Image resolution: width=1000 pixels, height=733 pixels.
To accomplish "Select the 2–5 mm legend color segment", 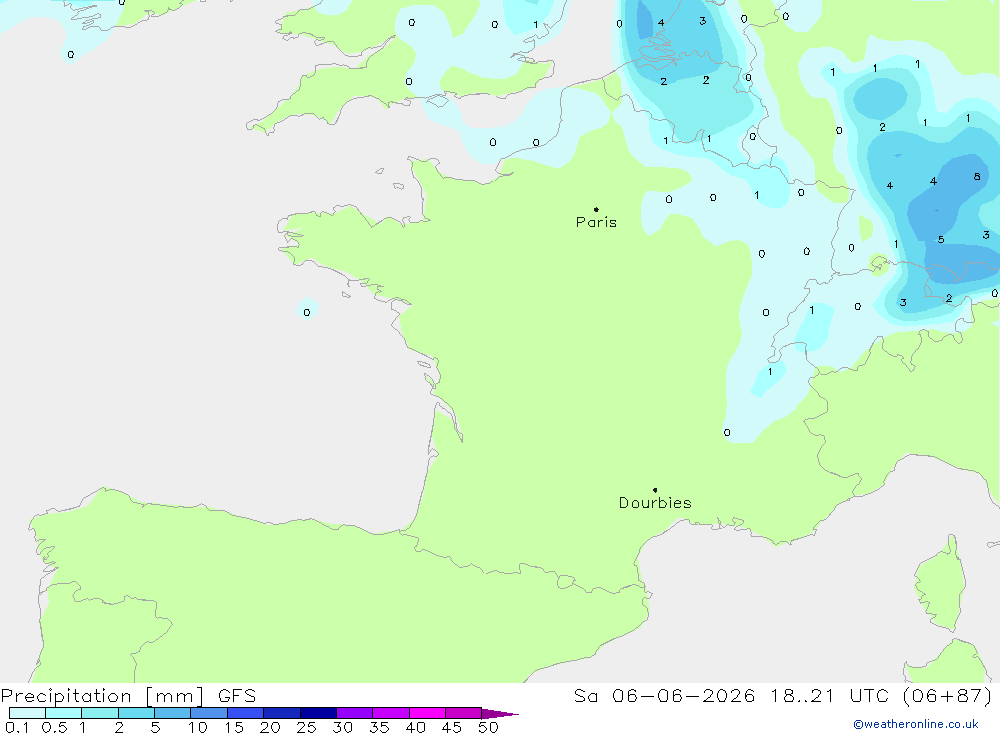I will click(136, 713).
